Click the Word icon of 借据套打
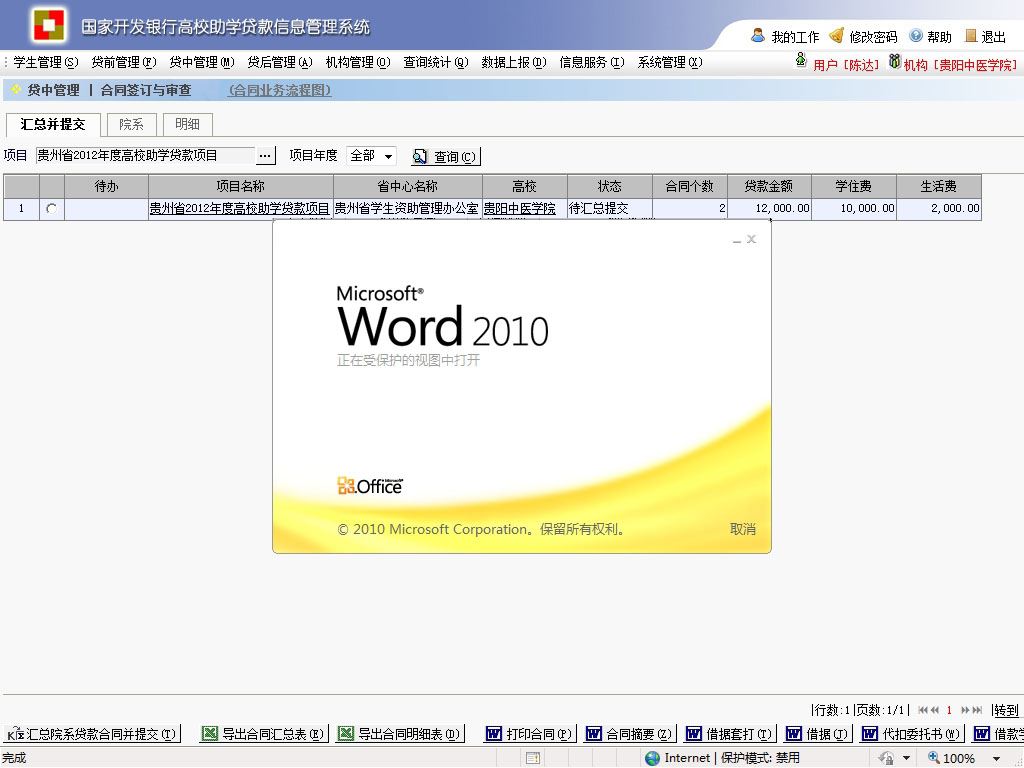1024x768 pixels. pos(693,734)
